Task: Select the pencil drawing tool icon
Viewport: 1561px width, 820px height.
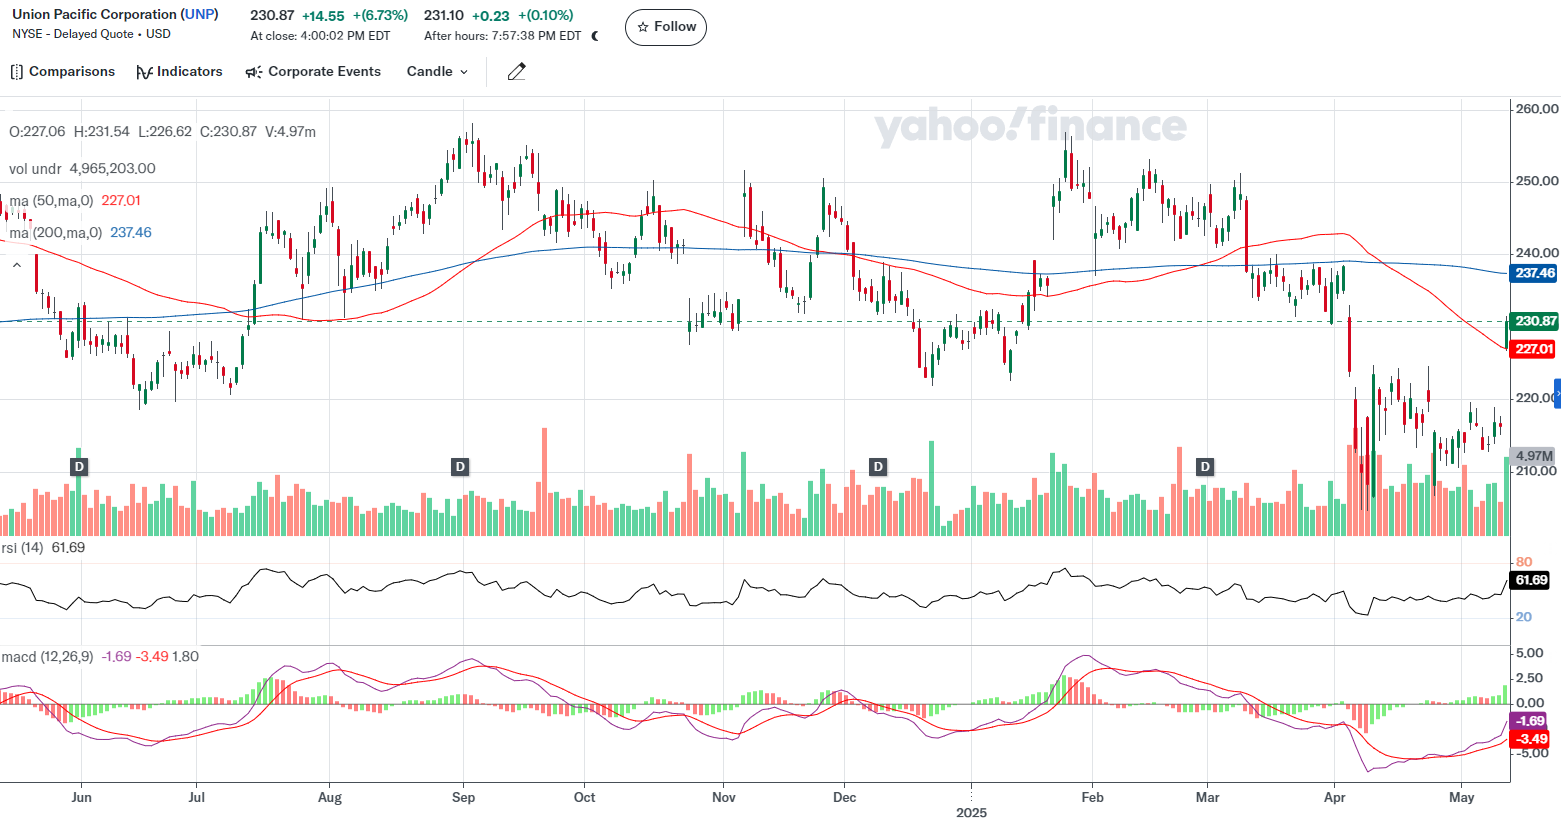Action: [x=516, y=72]
